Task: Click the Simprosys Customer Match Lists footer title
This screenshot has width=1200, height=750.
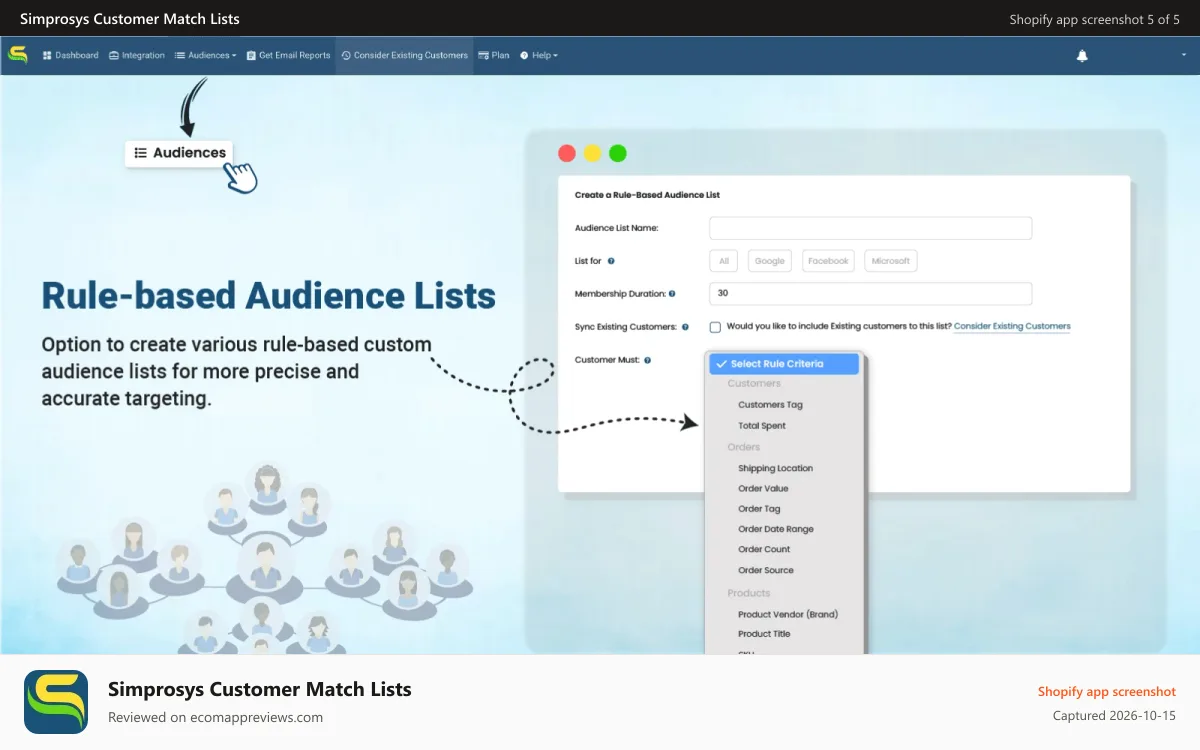Action: pos(260,689)
